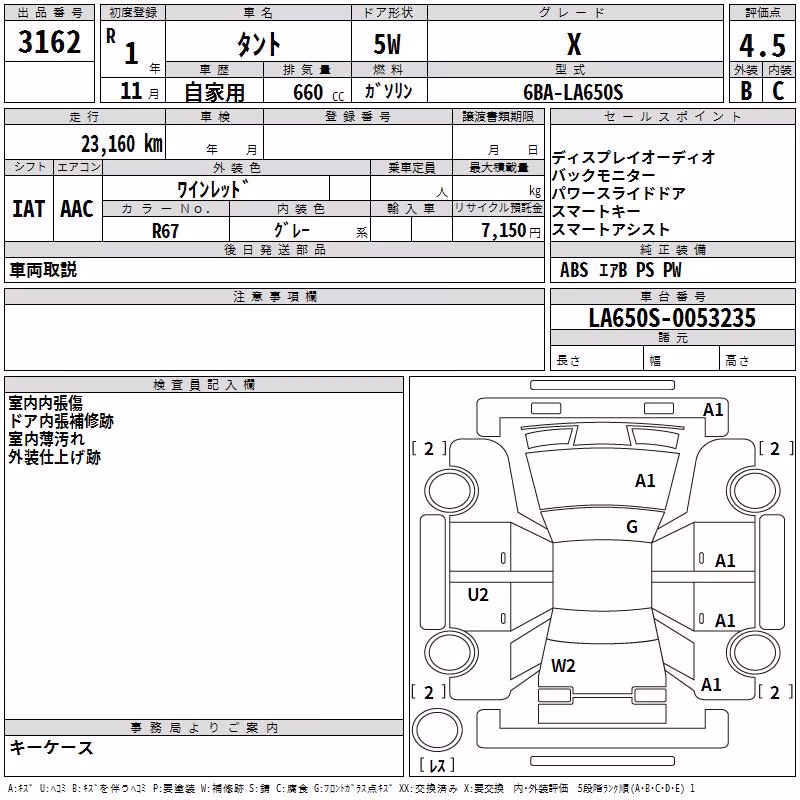Select mileage 23,160 km
The image size is (800, 800).
(122, 143)
